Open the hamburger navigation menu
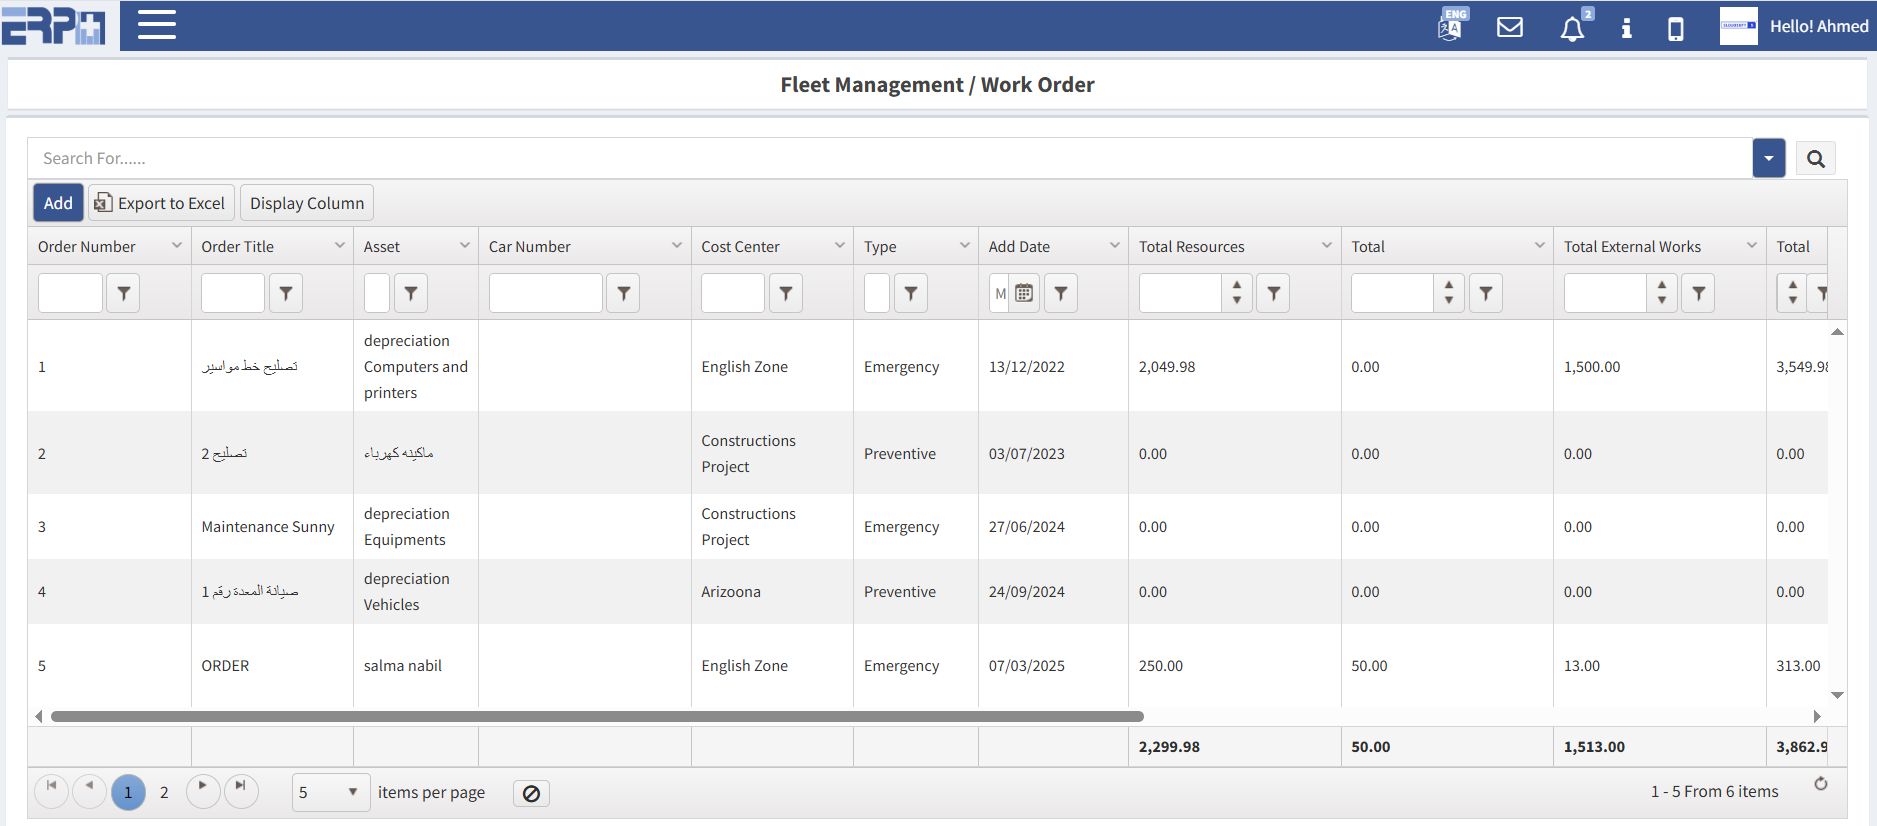 pos(157,25)
